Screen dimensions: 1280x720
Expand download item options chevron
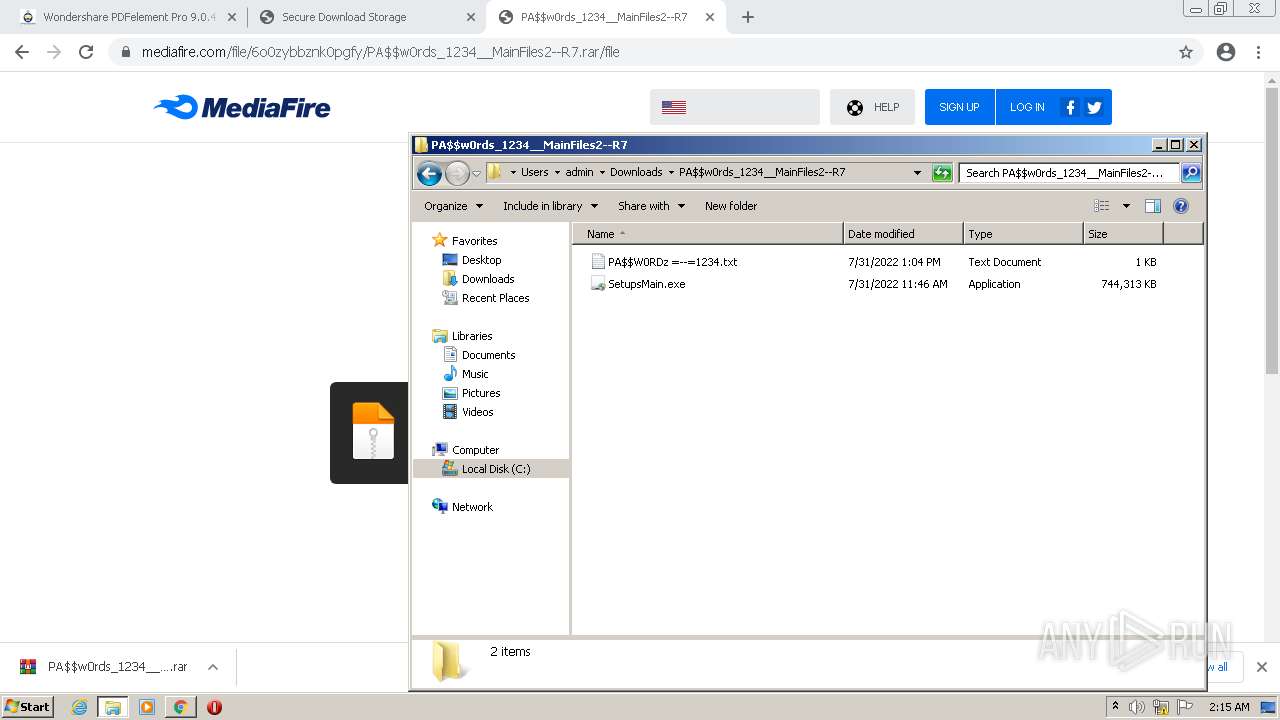pos(213,667)
